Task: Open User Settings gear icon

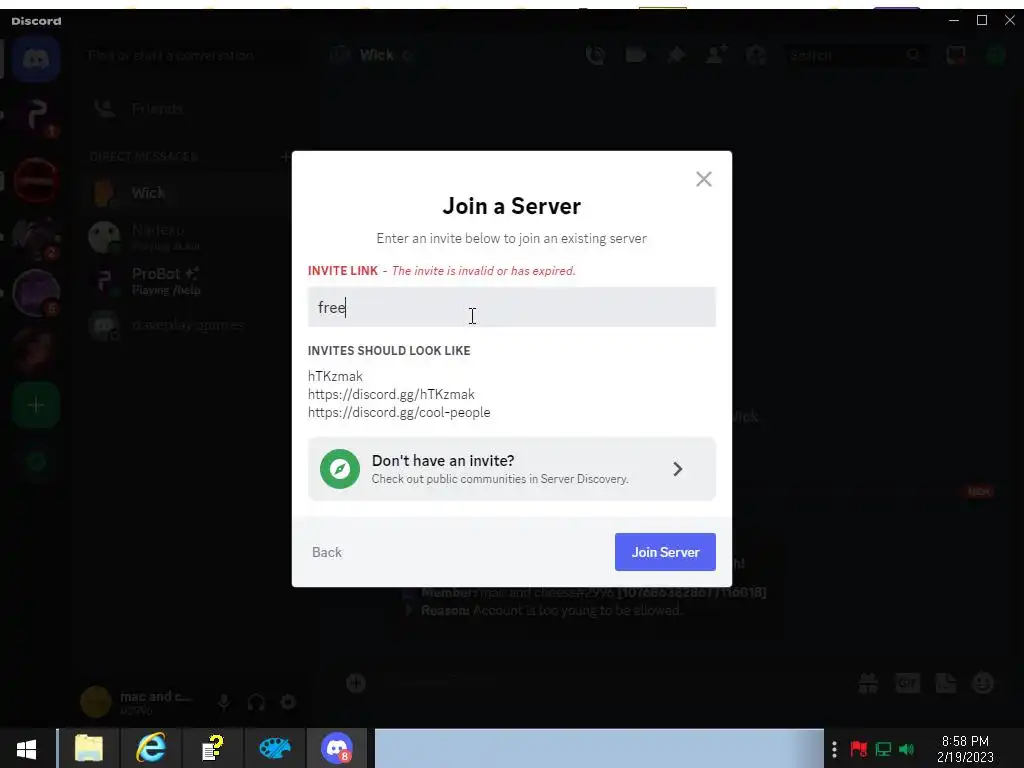Action: 288,702
